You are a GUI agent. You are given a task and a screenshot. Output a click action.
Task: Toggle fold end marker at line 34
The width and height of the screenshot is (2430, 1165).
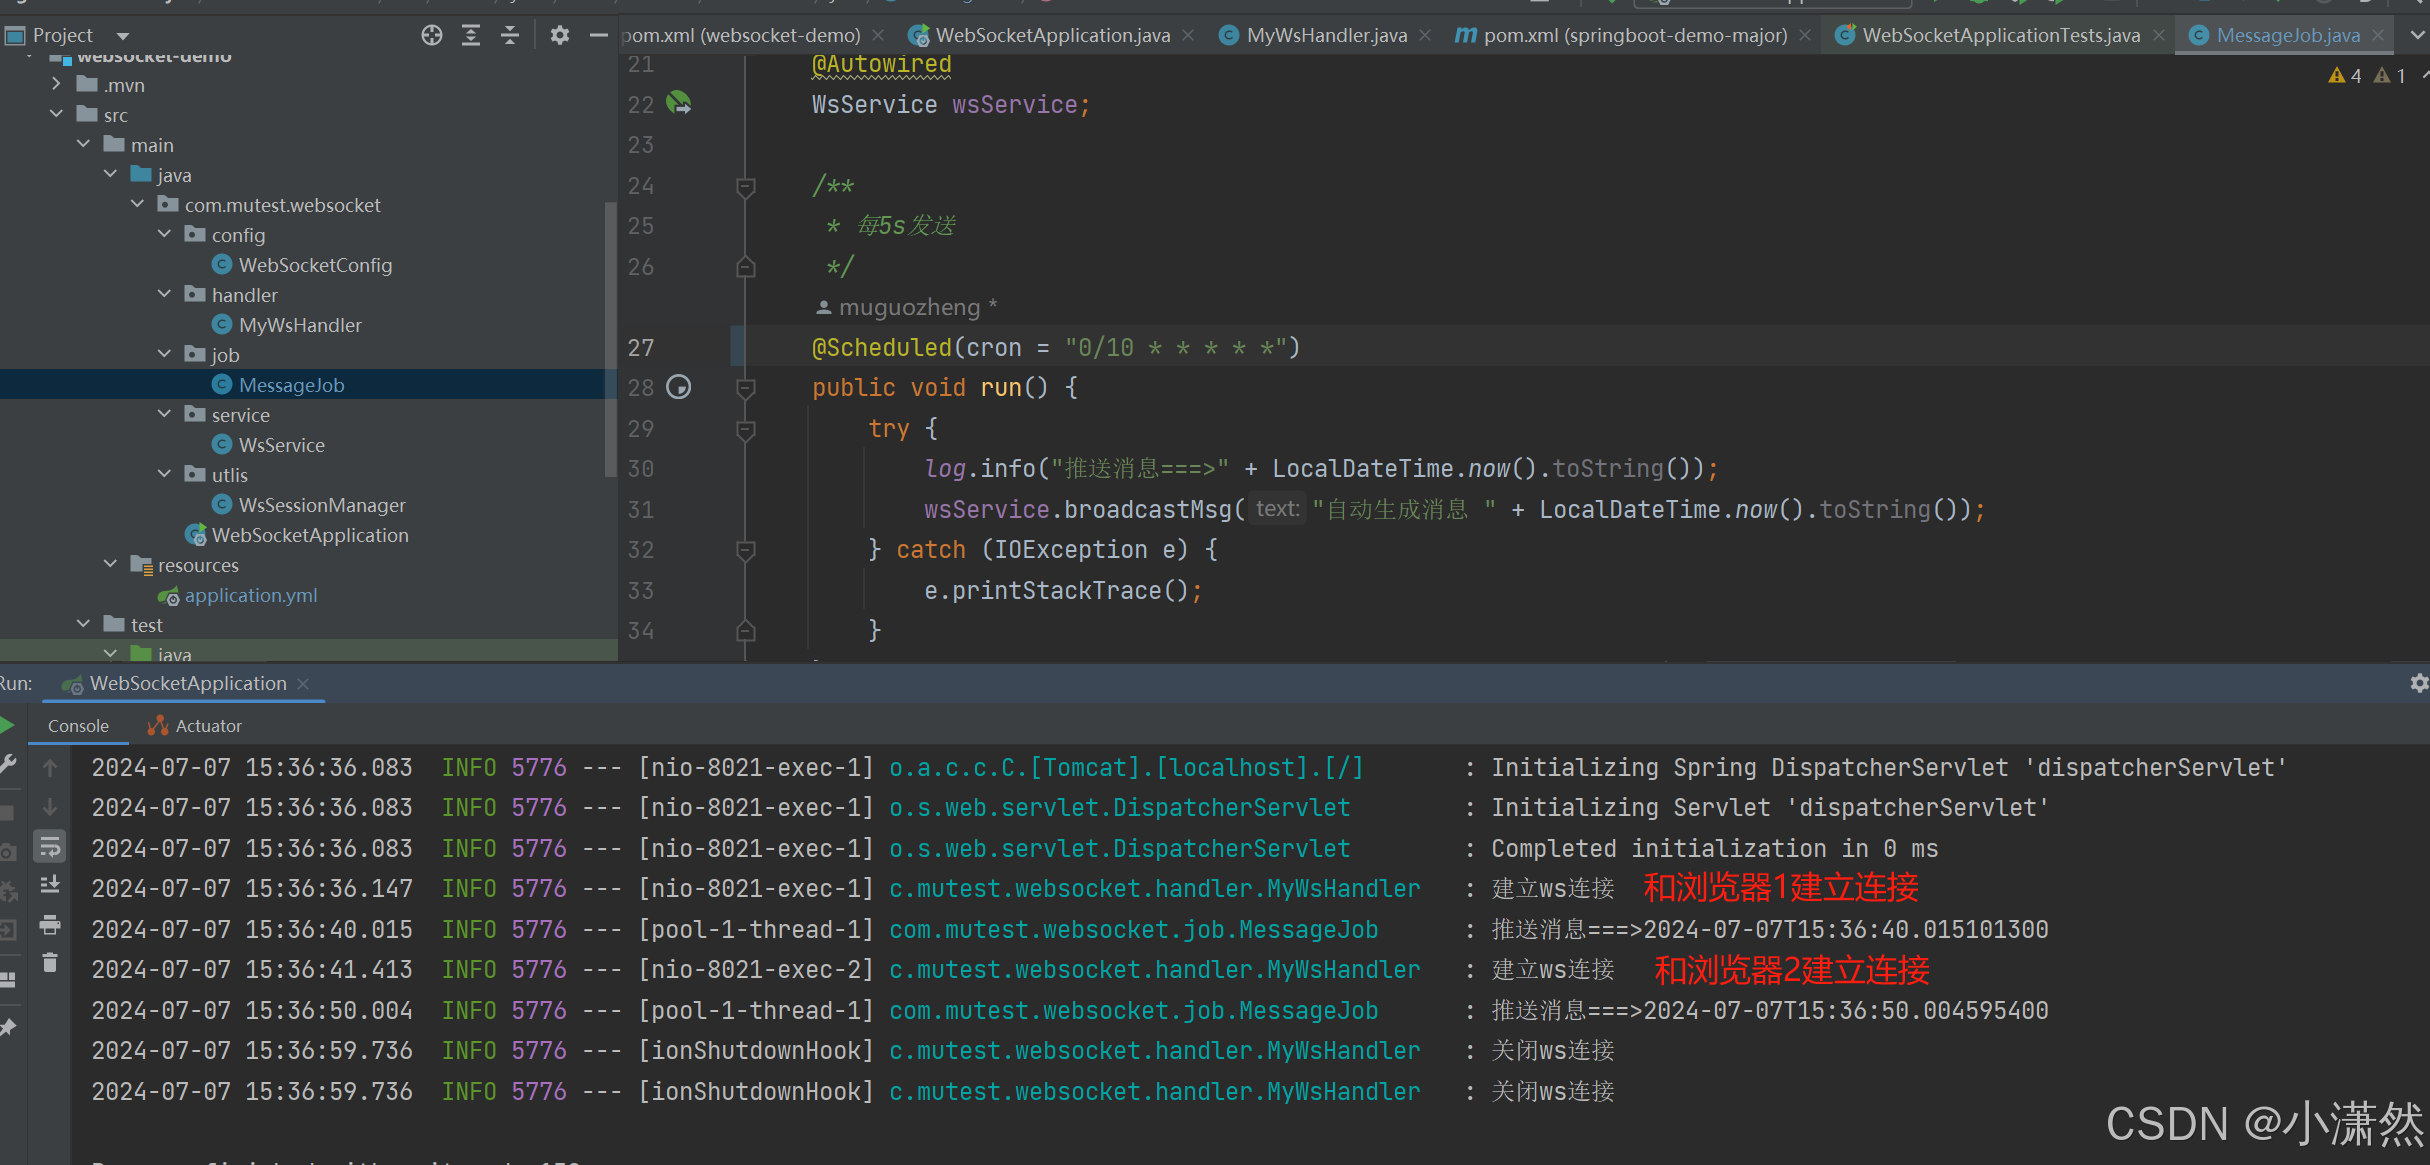pos(745,631)
